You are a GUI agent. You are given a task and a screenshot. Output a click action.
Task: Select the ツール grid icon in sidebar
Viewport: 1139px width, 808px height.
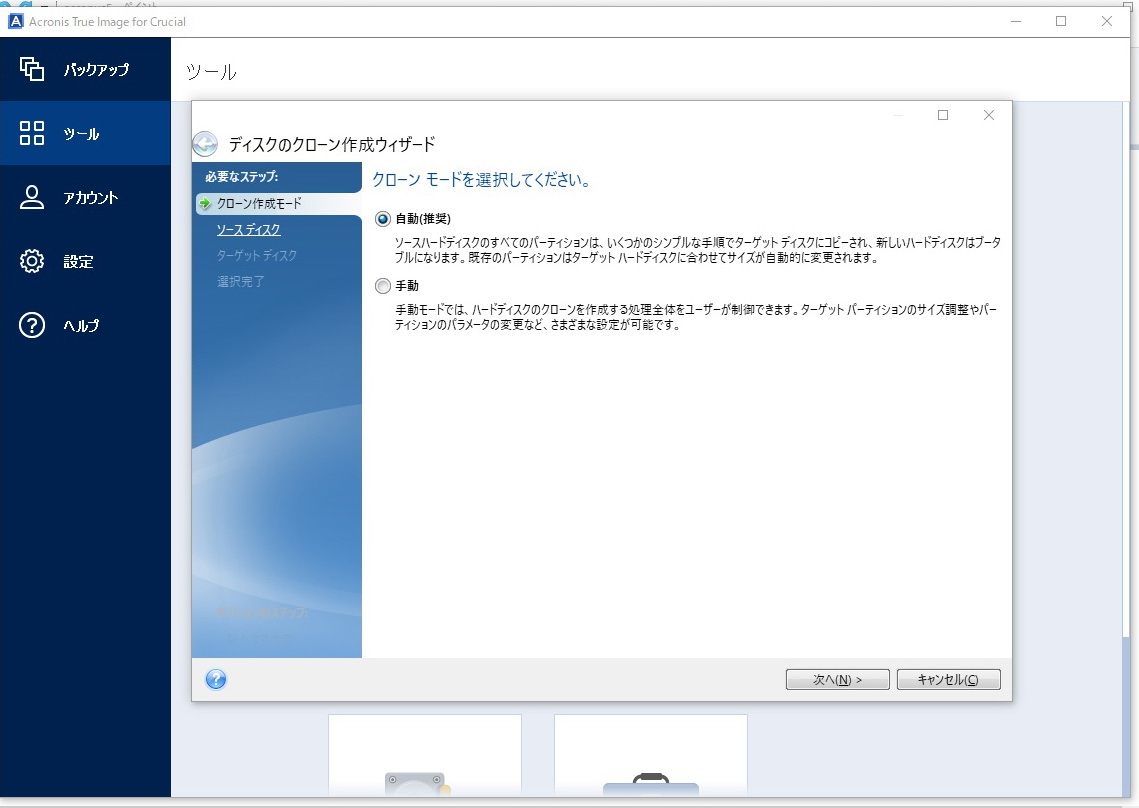31,133
